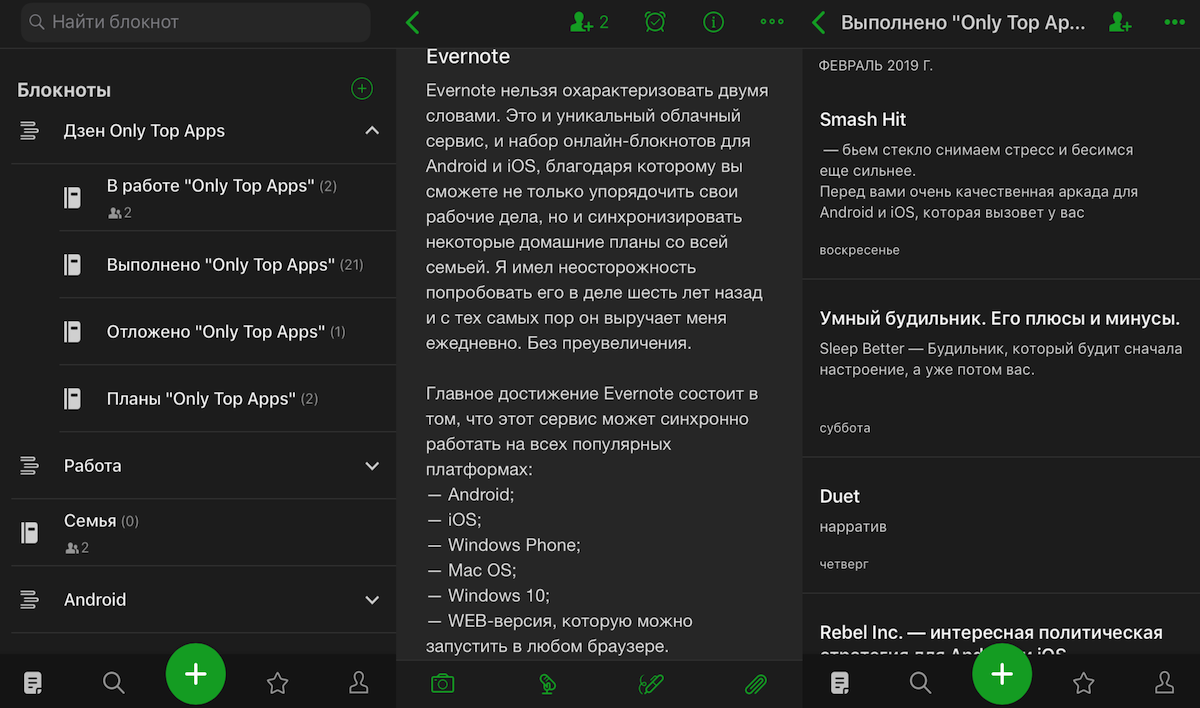1200x708 pixels.
Task: Expand the Android notebook stack
Action: point(372,600)
